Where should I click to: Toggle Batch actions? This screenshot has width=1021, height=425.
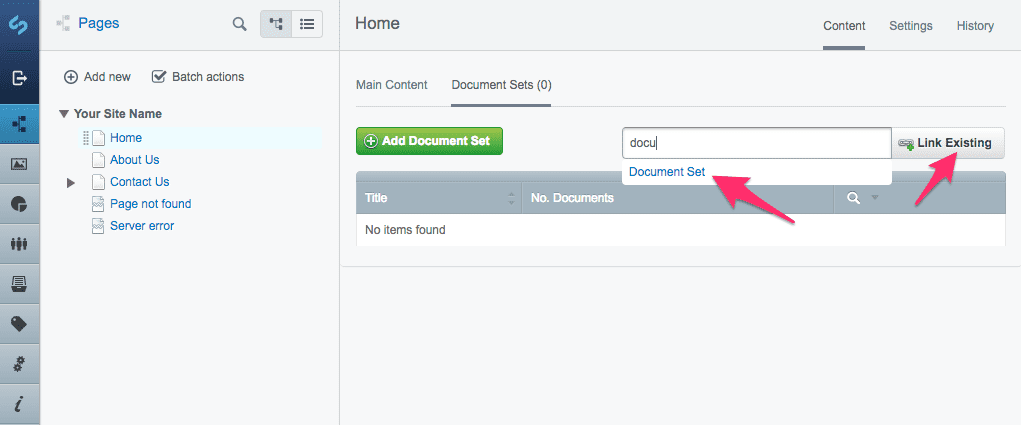pos(198,77)
